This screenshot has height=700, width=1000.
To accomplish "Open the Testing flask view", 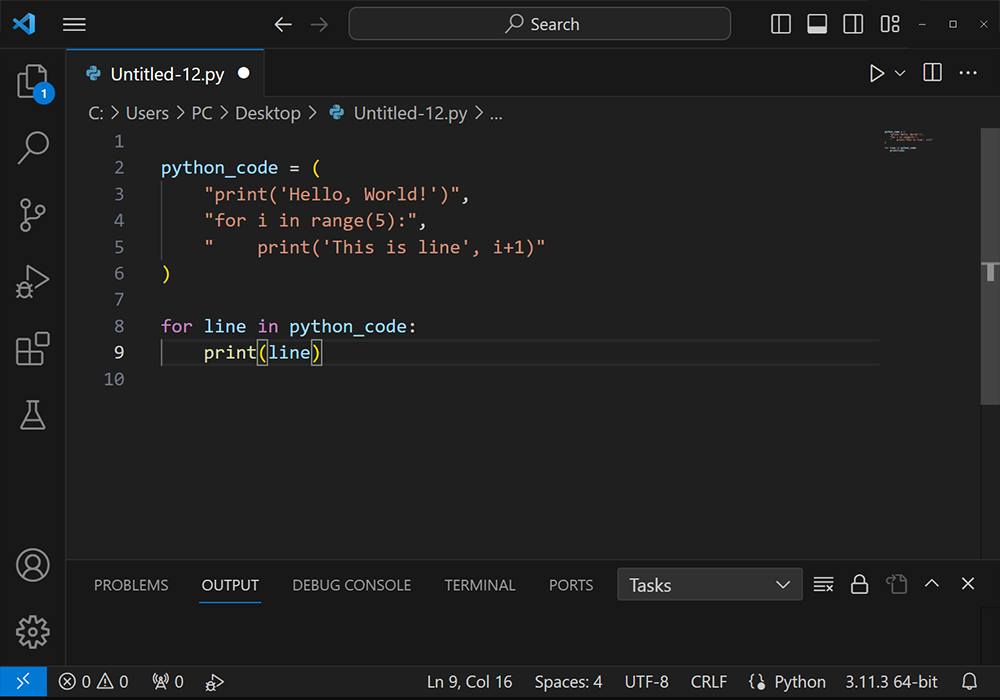I will [33, 415].
